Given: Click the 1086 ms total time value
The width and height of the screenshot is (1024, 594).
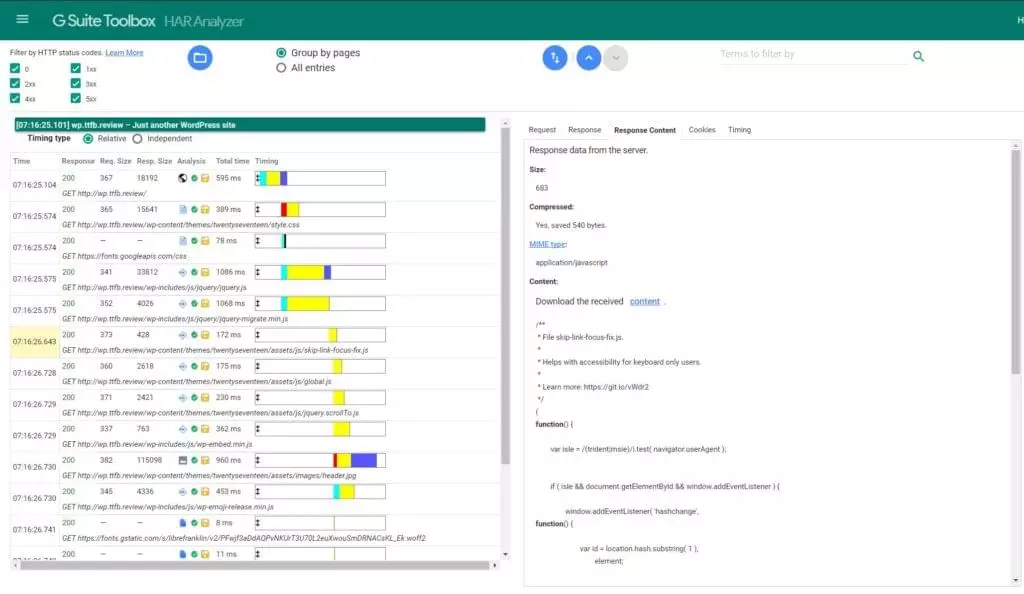Looking at the screenshot, I should [x=231, y=272].
